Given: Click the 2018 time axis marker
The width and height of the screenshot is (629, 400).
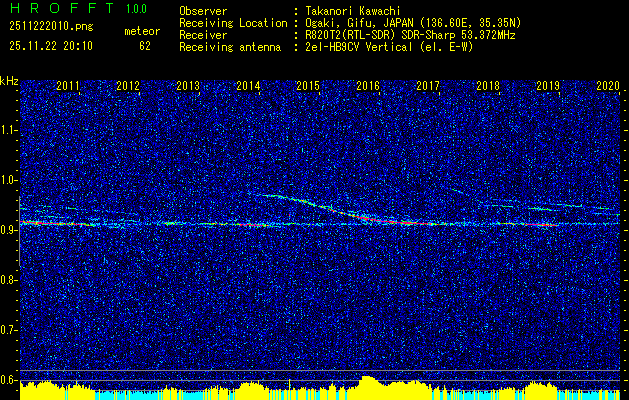Looking at the screenshot, I should coord(488,85).
